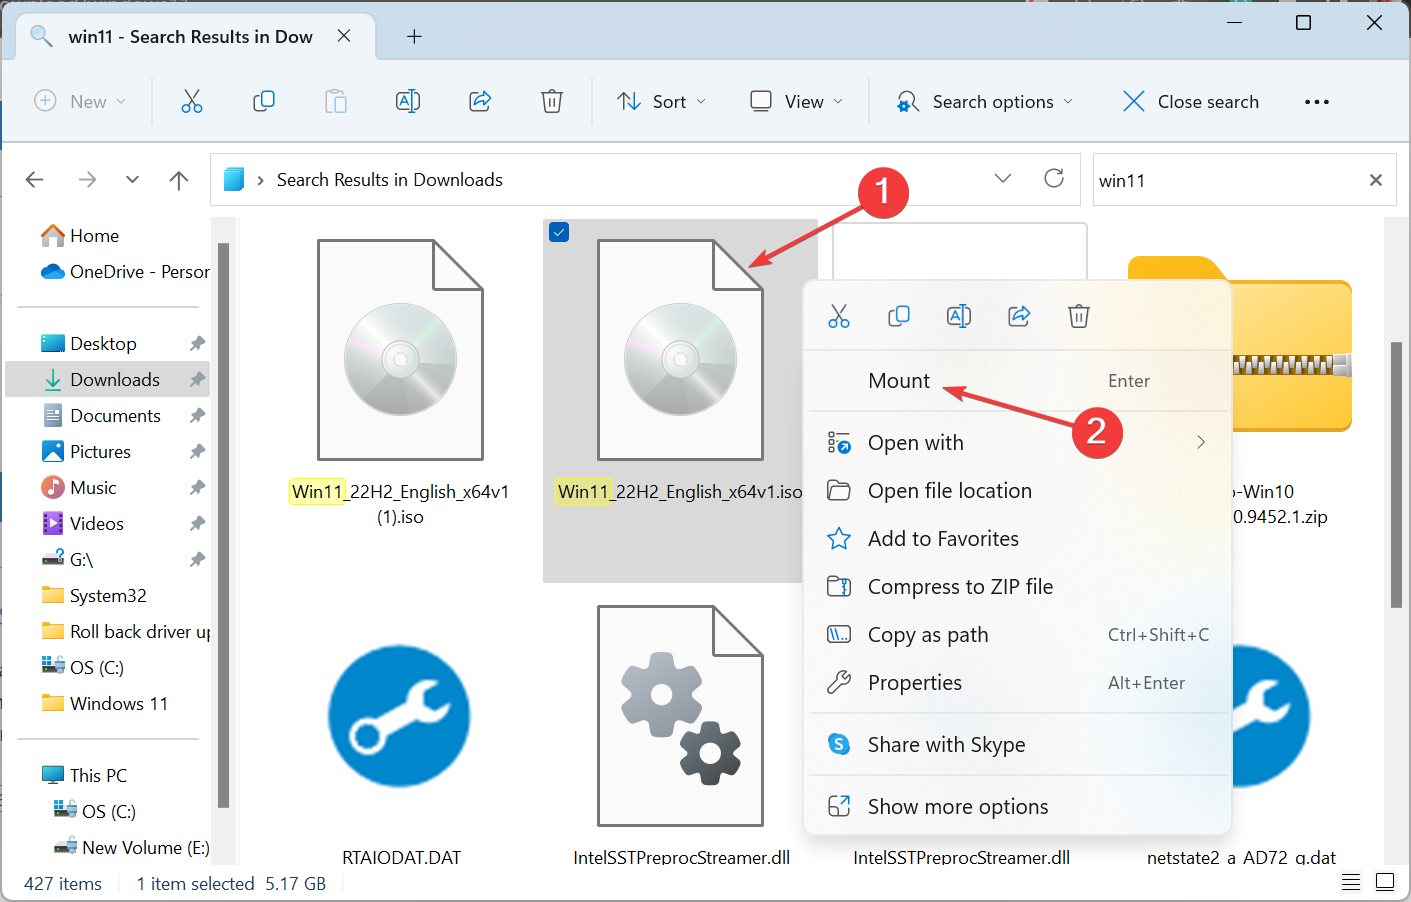Click the Share icon in the toolbar

pos(479,101)
